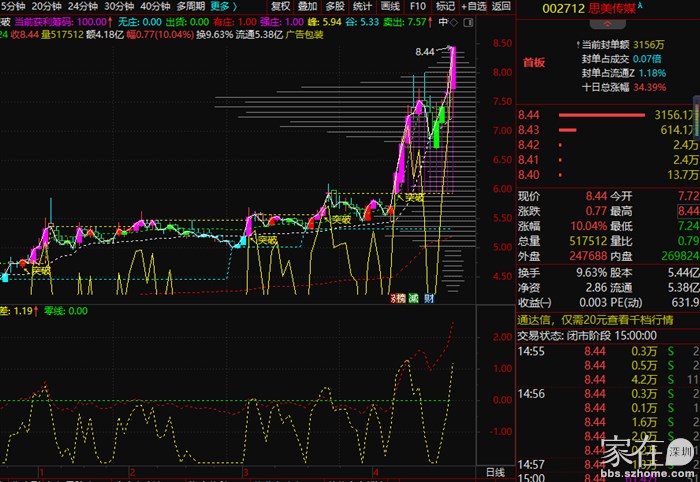This screenshot has width=700, height=482.
Task: Click the 中 icon in indicator row
Action: [x=442, y=22]
